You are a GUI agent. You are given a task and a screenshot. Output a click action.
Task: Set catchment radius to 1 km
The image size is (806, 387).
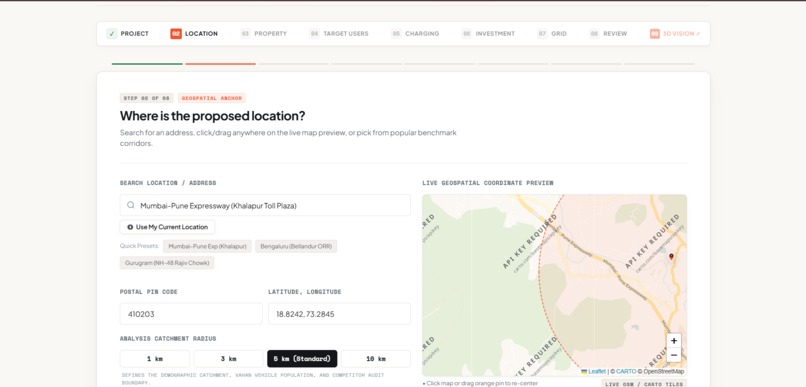(155, 359)
